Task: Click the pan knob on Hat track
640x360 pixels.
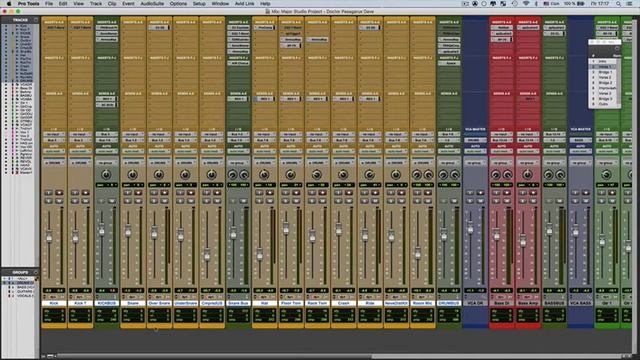Action: (264, 175)
